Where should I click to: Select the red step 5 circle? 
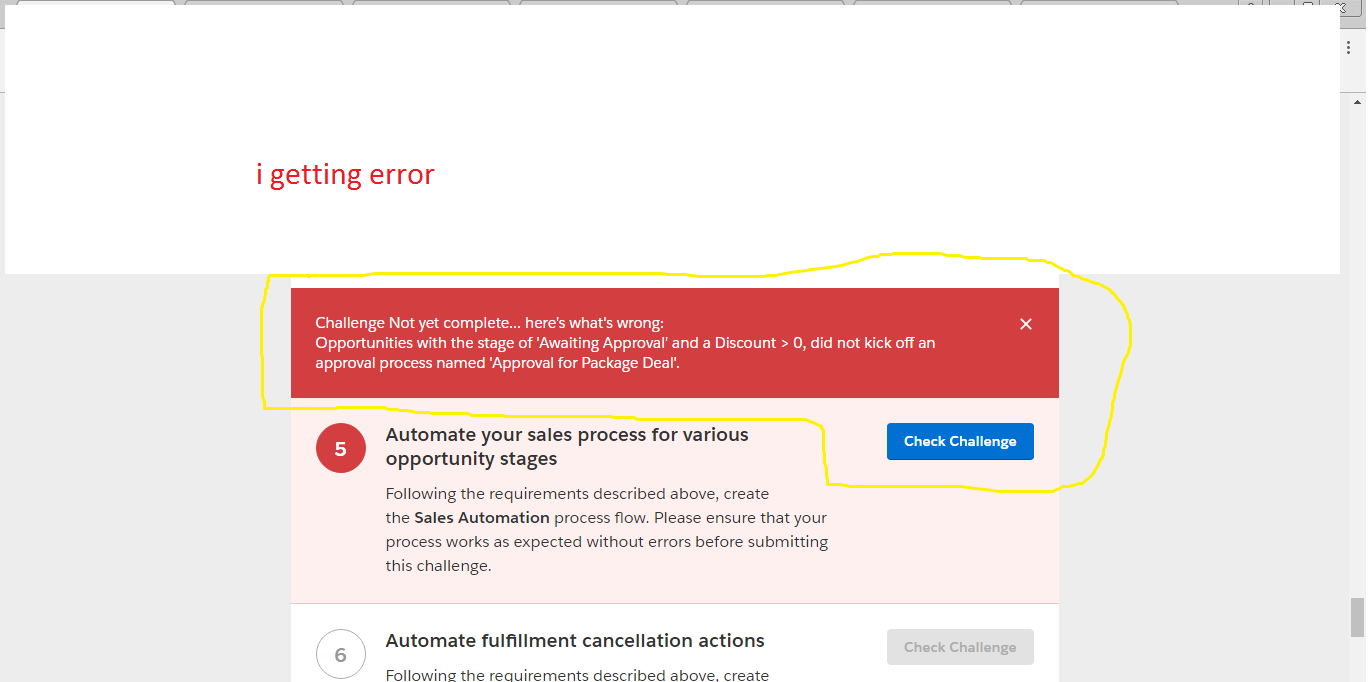[340, 449]
